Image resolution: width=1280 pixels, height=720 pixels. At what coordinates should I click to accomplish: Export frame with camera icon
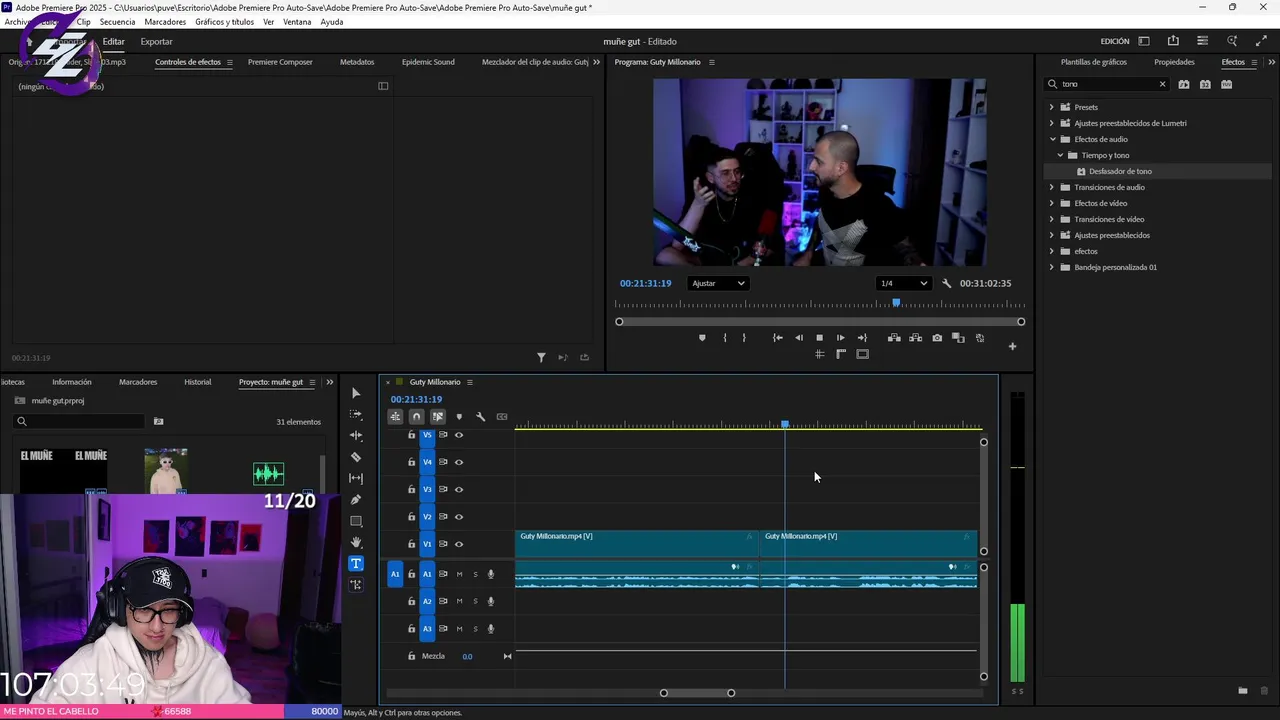click(937, 338)
